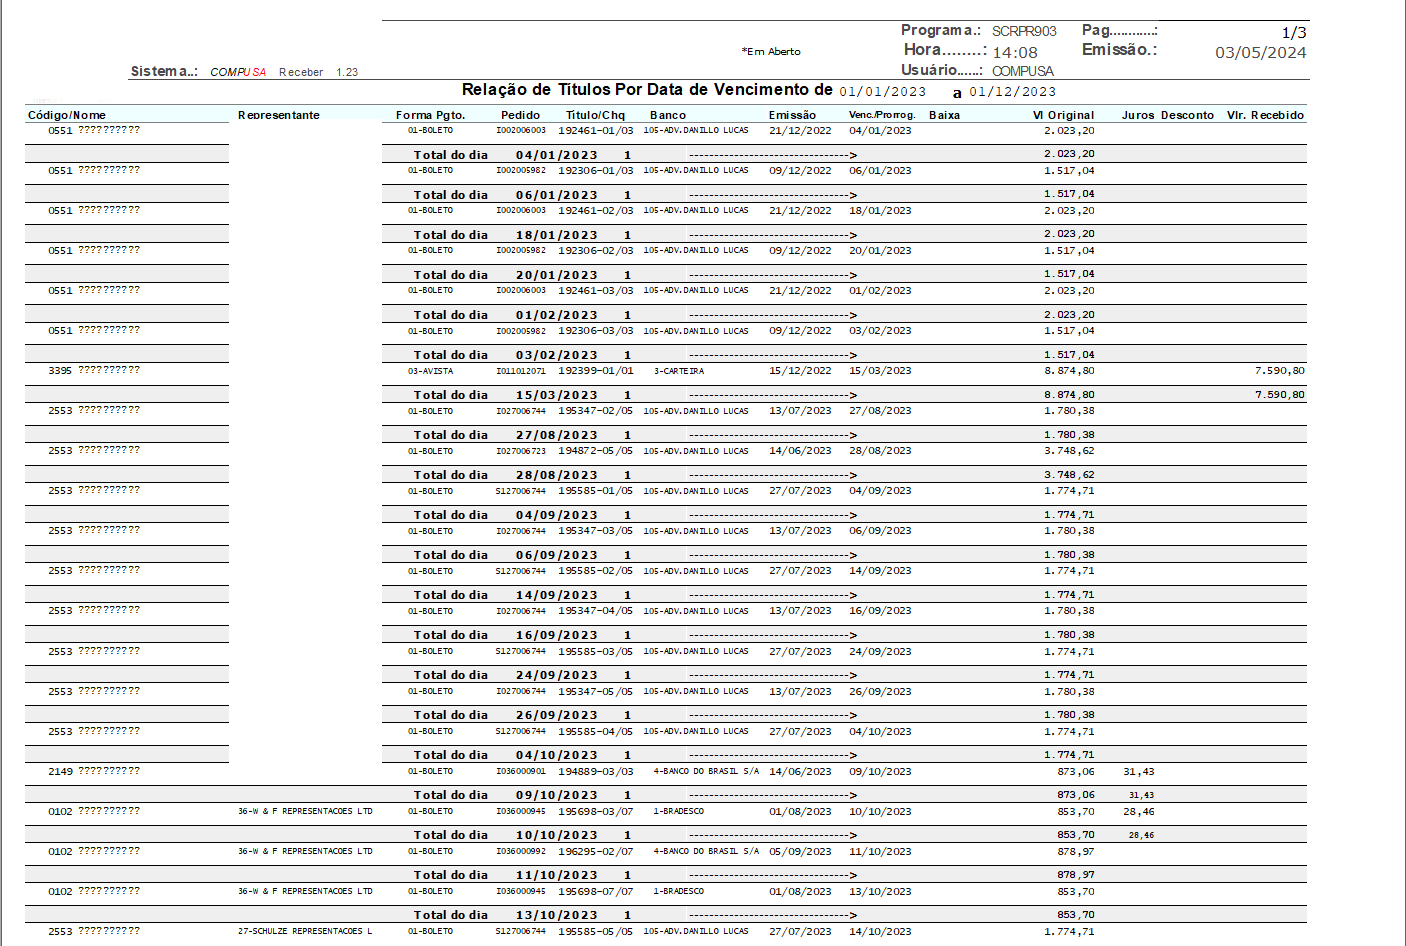Click the end date 01/12/2023 in title

click(1012, 92)
